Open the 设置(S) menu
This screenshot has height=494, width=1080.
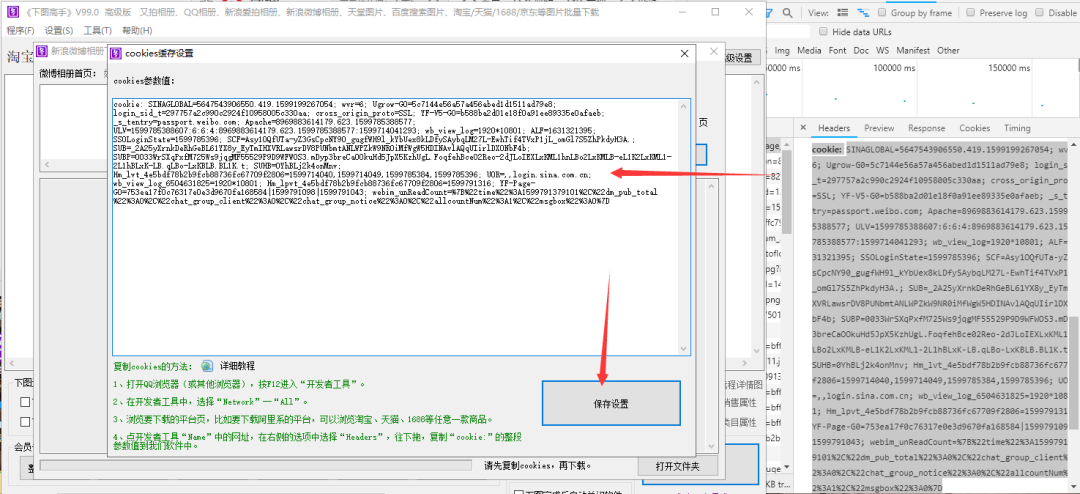(x=59, y=30)
